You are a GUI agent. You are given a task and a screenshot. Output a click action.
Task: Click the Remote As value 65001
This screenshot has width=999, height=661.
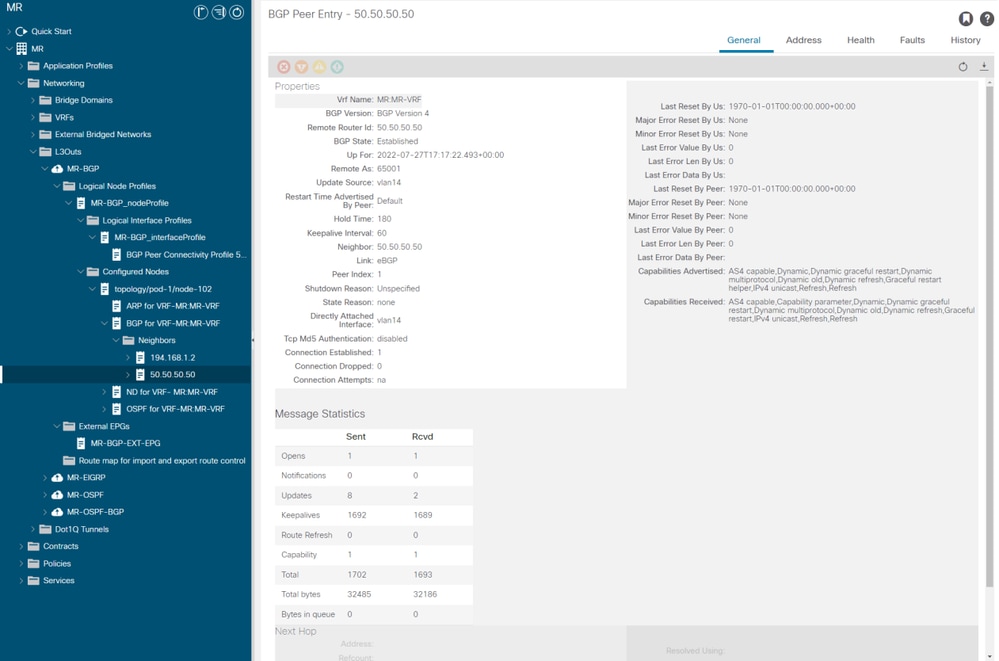pos(389,169)
